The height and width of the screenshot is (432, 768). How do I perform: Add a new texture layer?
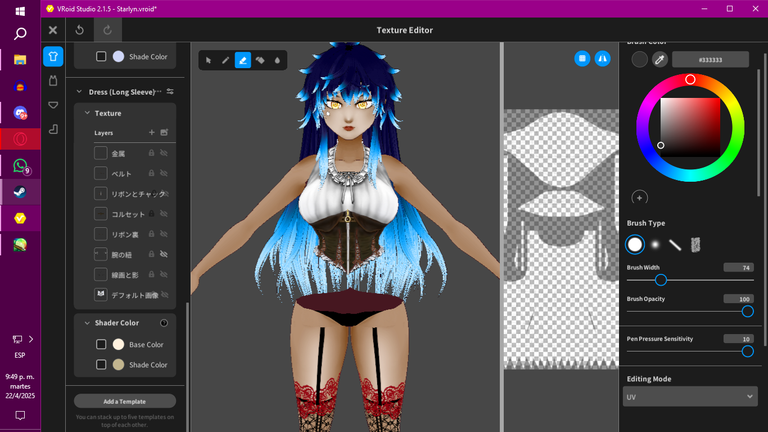[151, 132]
